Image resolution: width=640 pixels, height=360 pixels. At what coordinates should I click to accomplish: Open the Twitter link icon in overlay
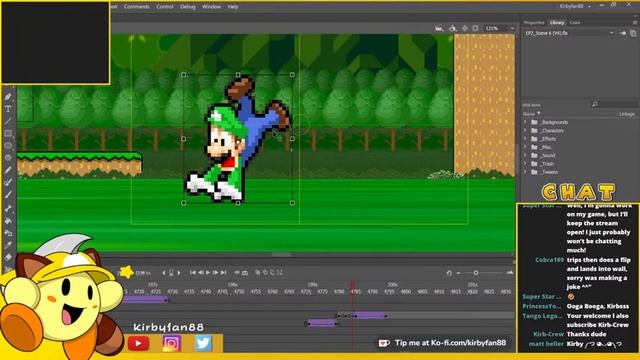coord(203,343)
